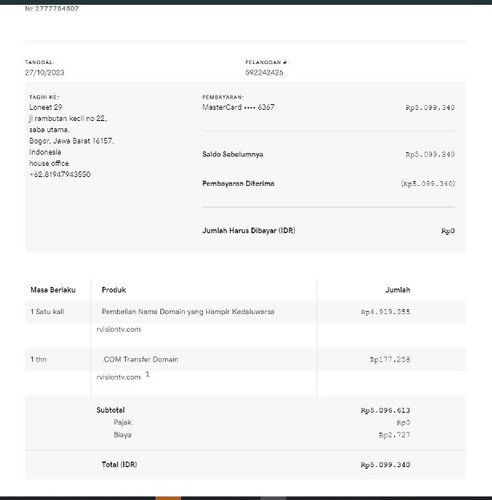The width and height of the screenshot is (492, 500).
Task: Click the customer number 592242426
Action: tap(264, 72)
